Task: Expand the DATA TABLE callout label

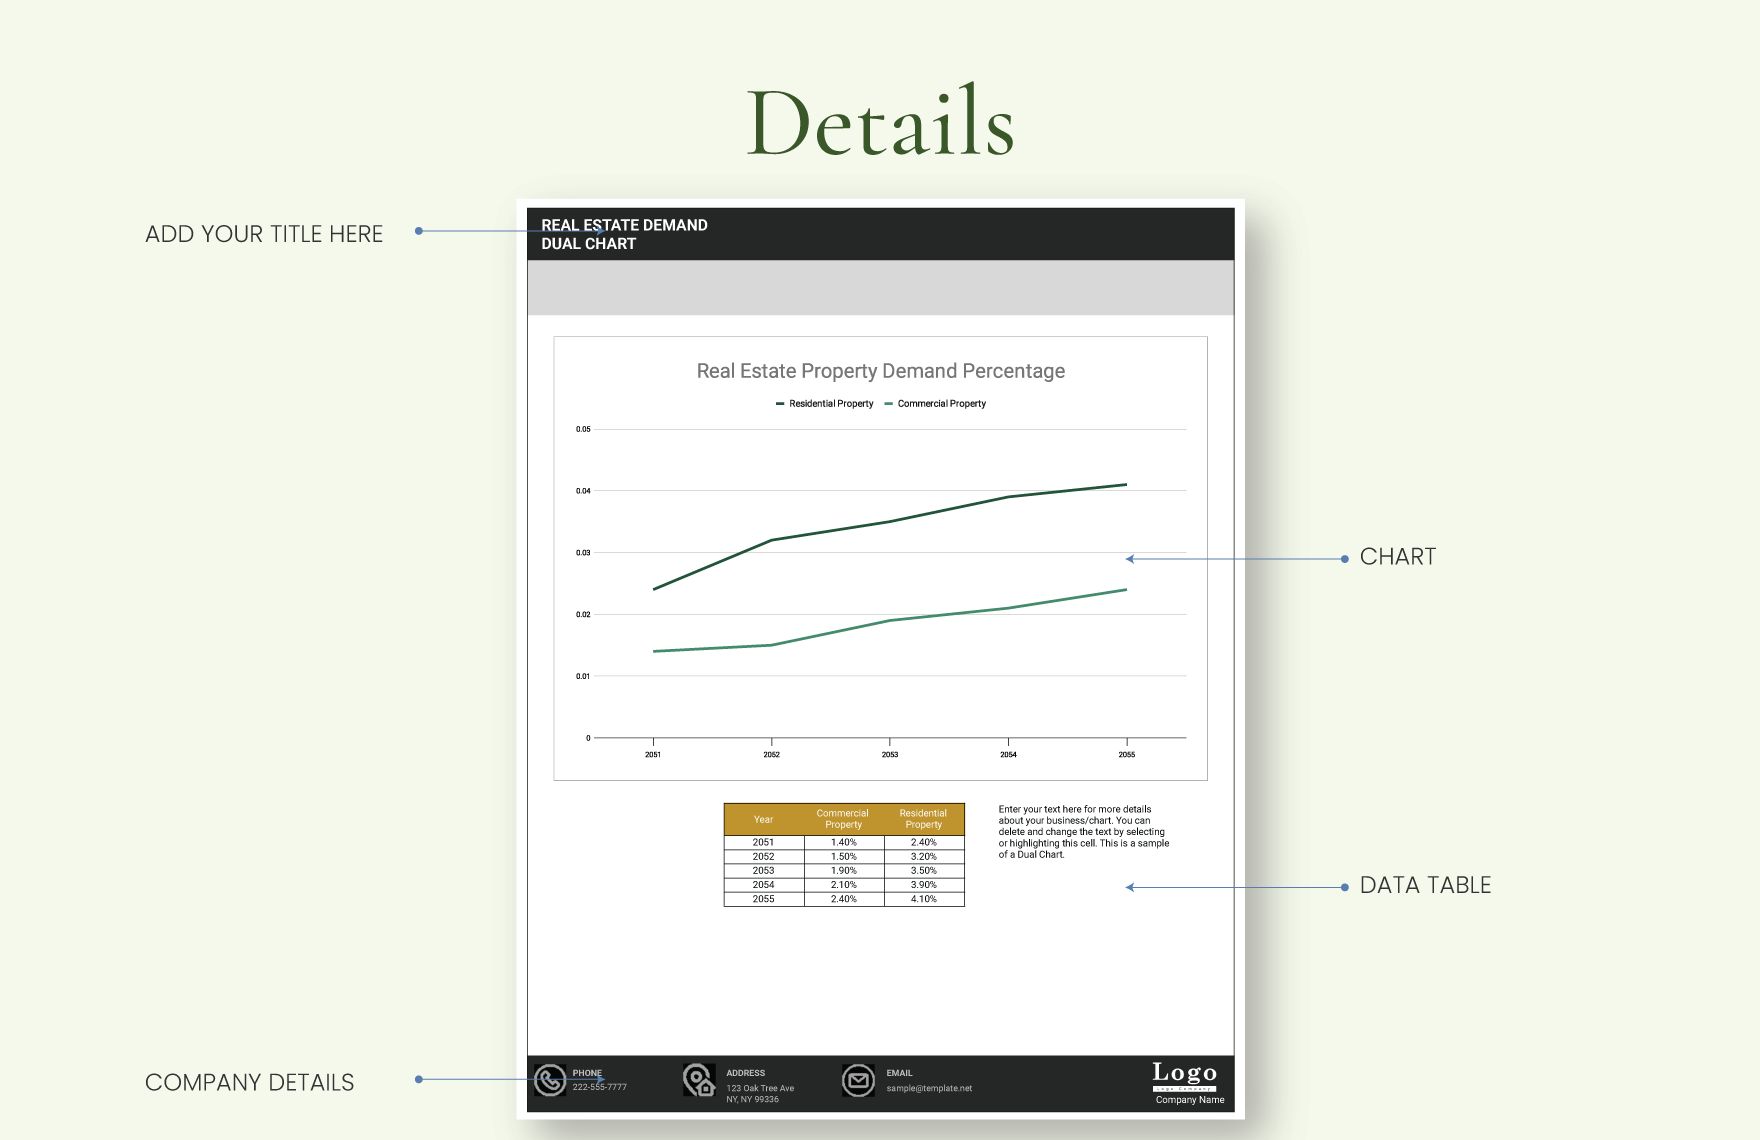Action: click(x=1425, y=885)
